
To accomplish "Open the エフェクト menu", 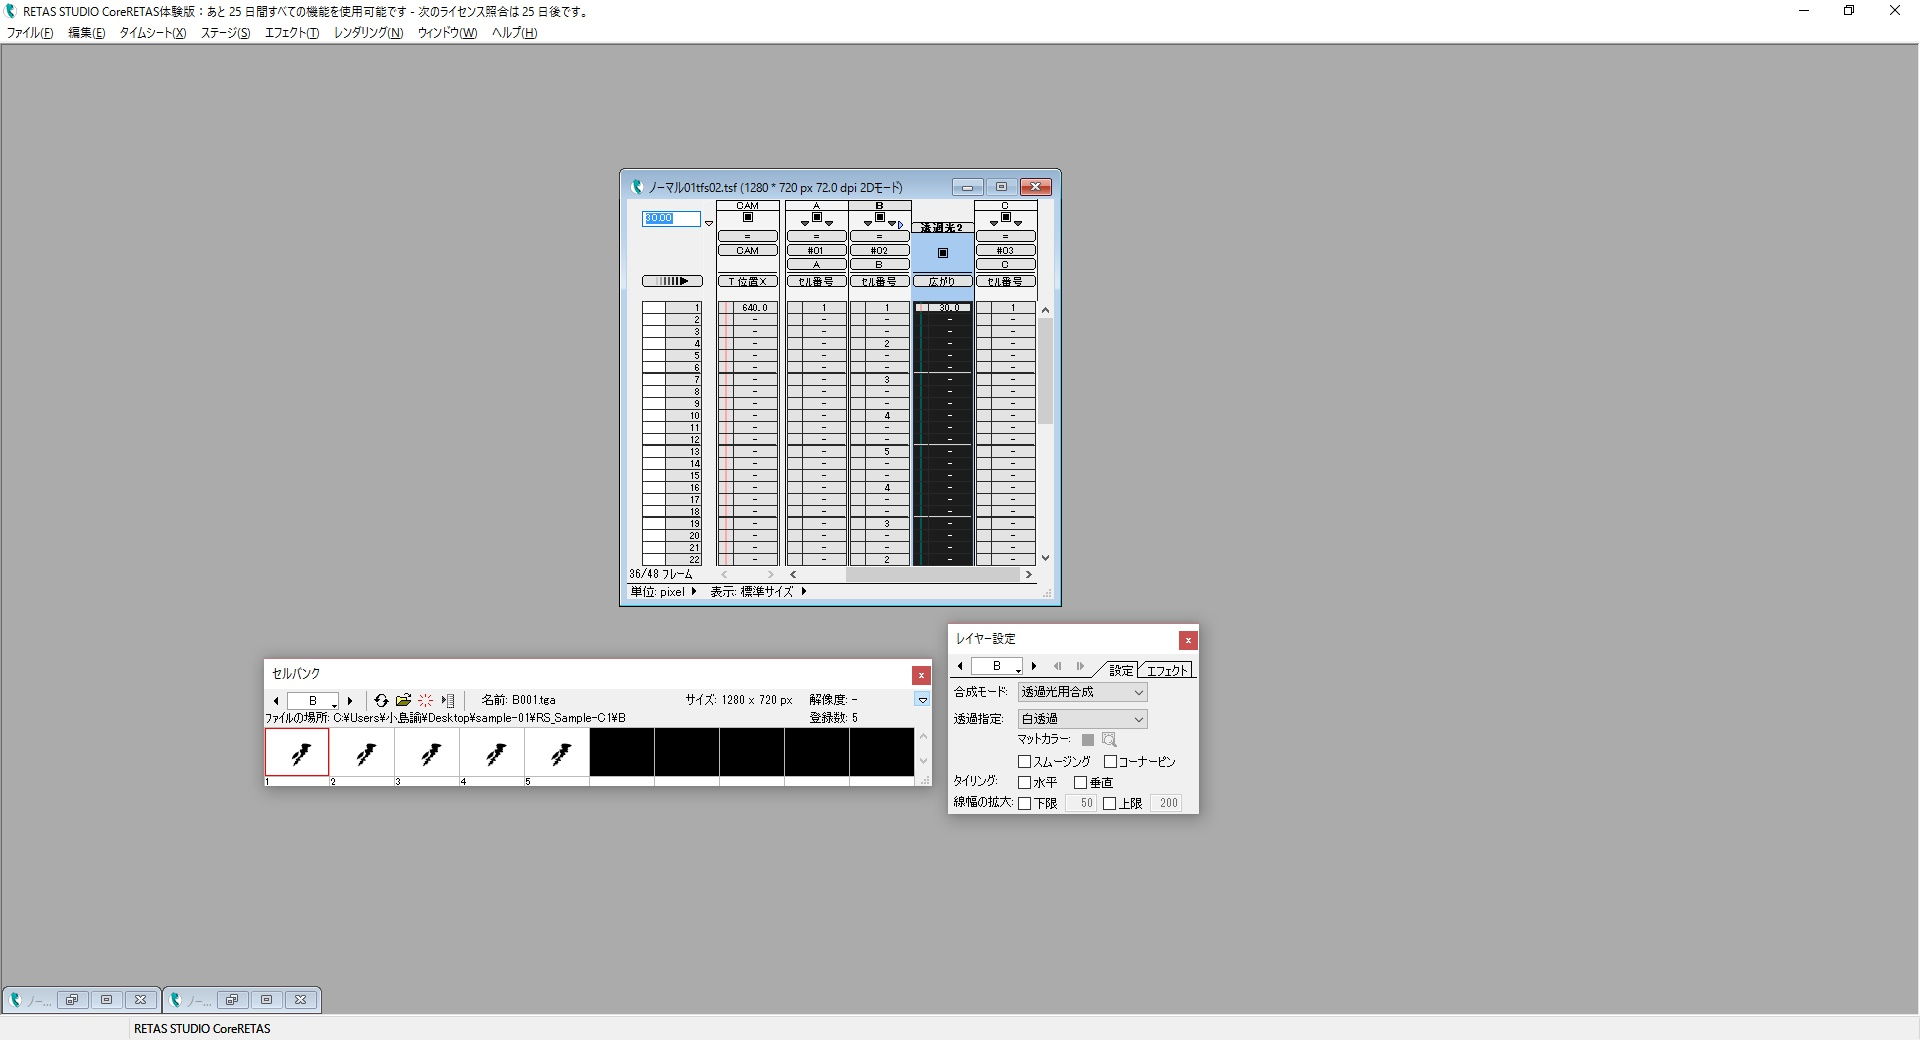I will point(291,33).
